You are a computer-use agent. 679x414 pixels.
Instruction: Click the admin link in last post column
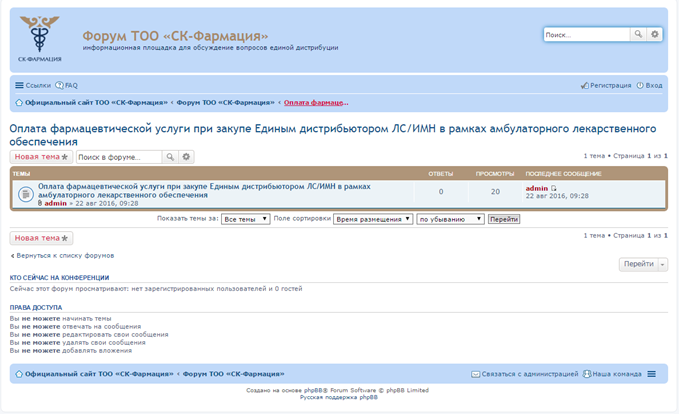537,188
